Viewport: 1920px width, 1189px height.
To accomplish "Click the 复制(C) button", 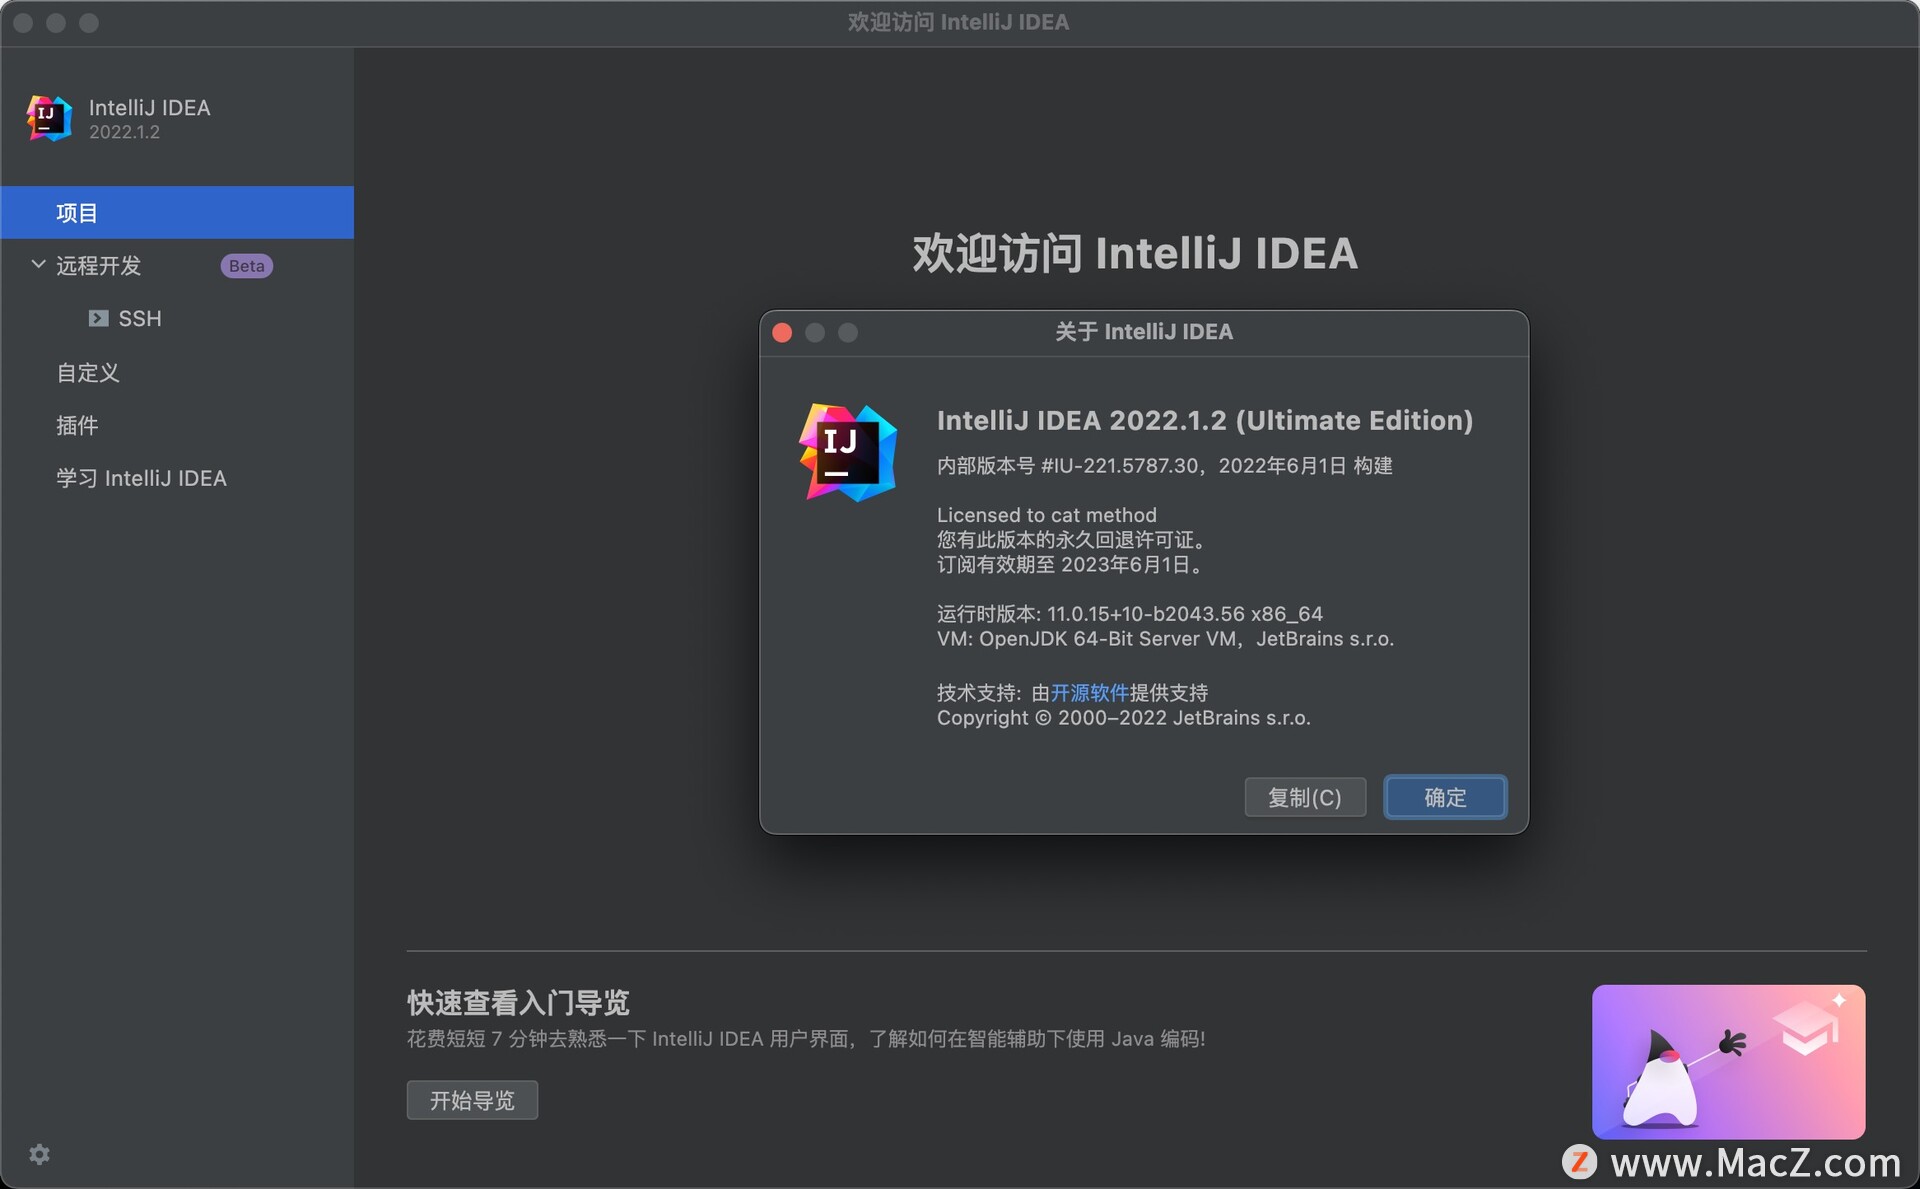I will (1305, 797).
